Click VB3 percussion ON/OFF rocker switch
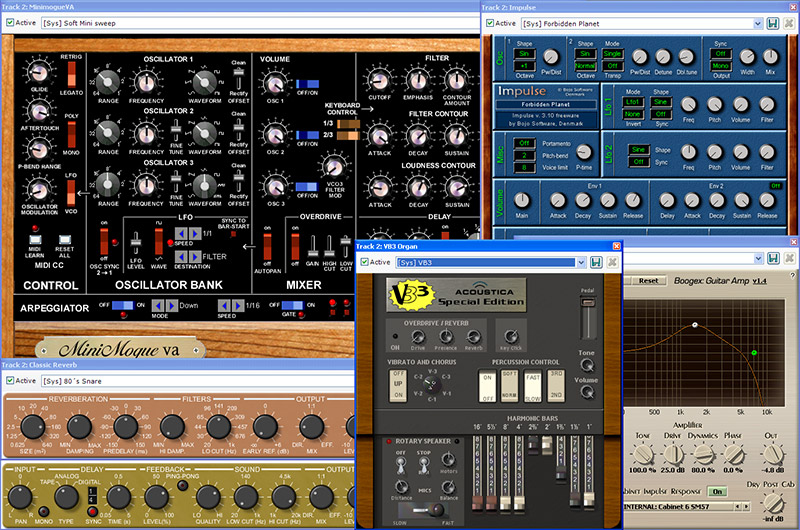The height and width of the screenshot is (530, 800). [x=487, y=387]
